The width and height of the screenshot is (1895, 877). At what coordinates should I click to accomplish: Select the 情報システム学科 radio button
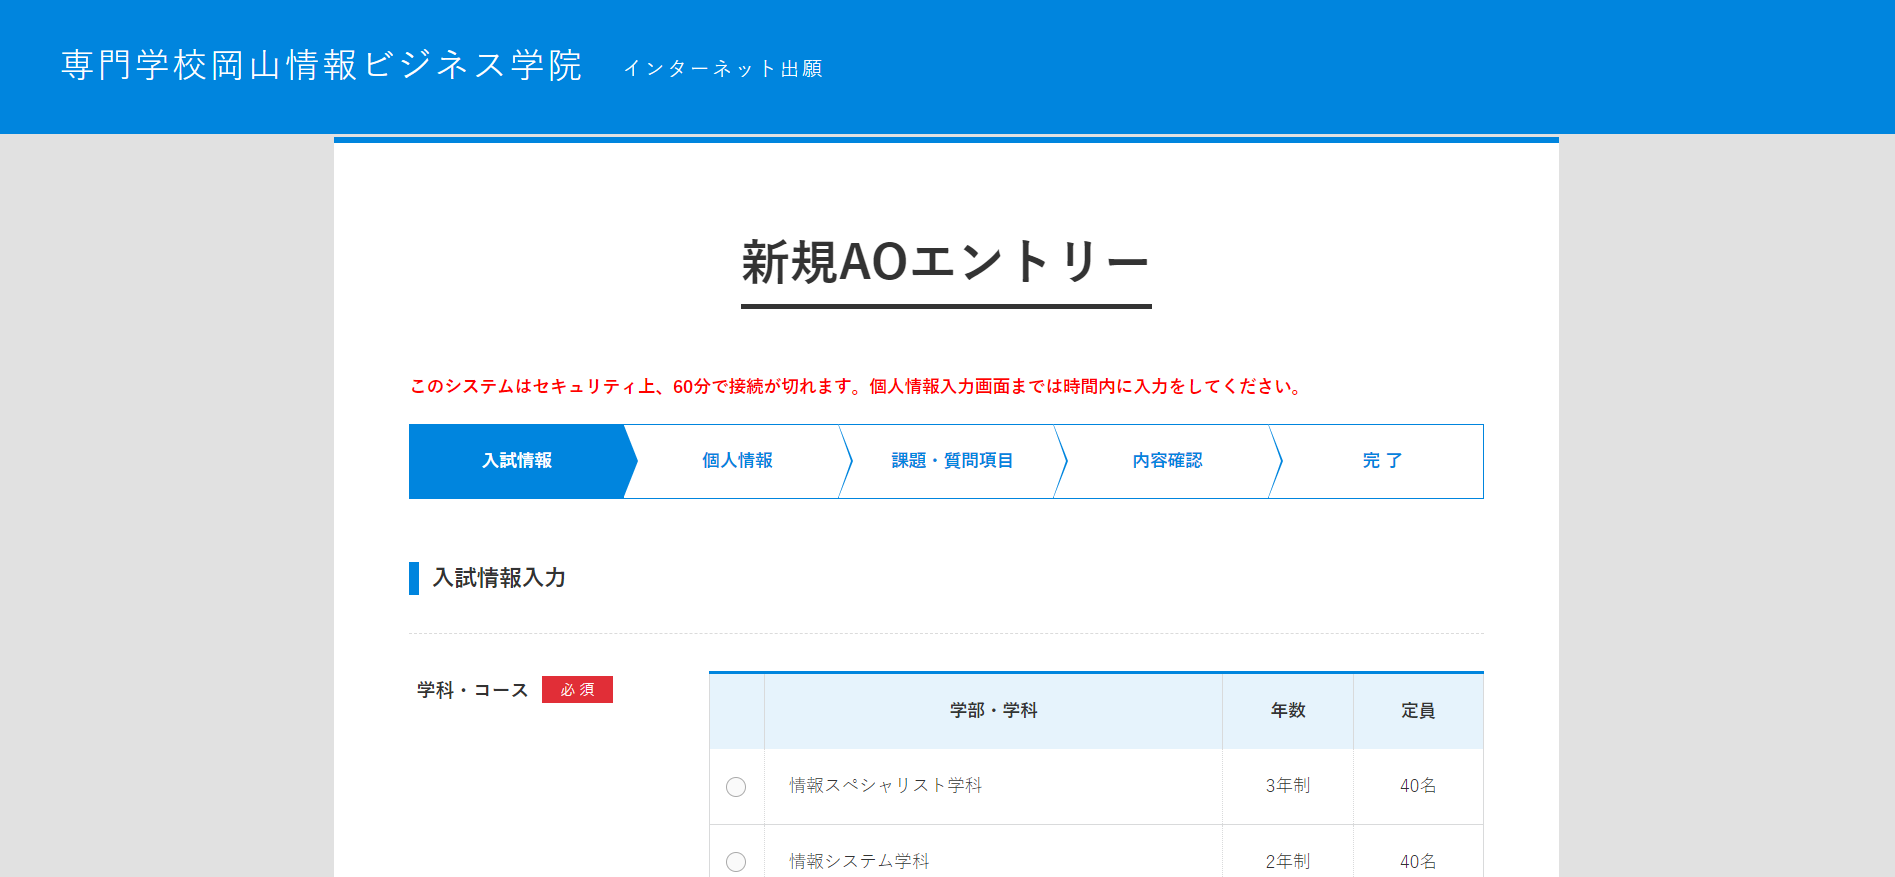coord(736,861)
